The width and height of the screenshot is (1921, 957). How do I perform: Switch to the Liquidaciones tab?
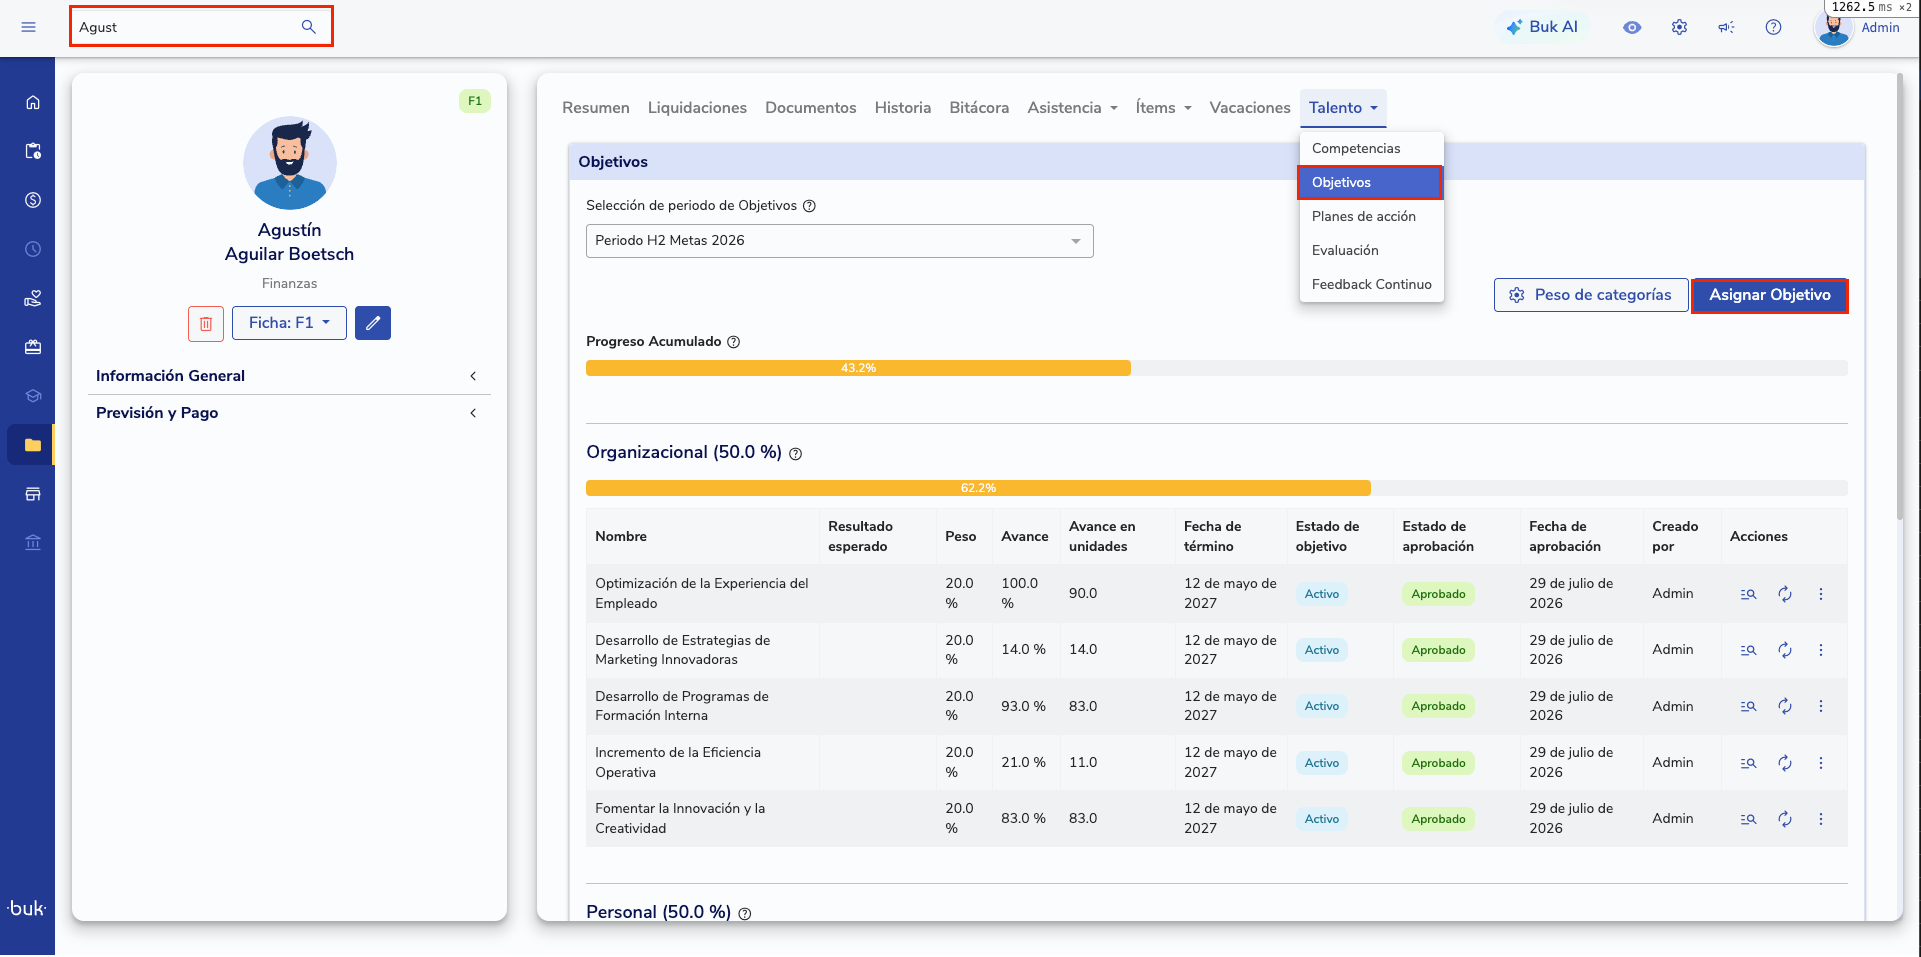697,108
